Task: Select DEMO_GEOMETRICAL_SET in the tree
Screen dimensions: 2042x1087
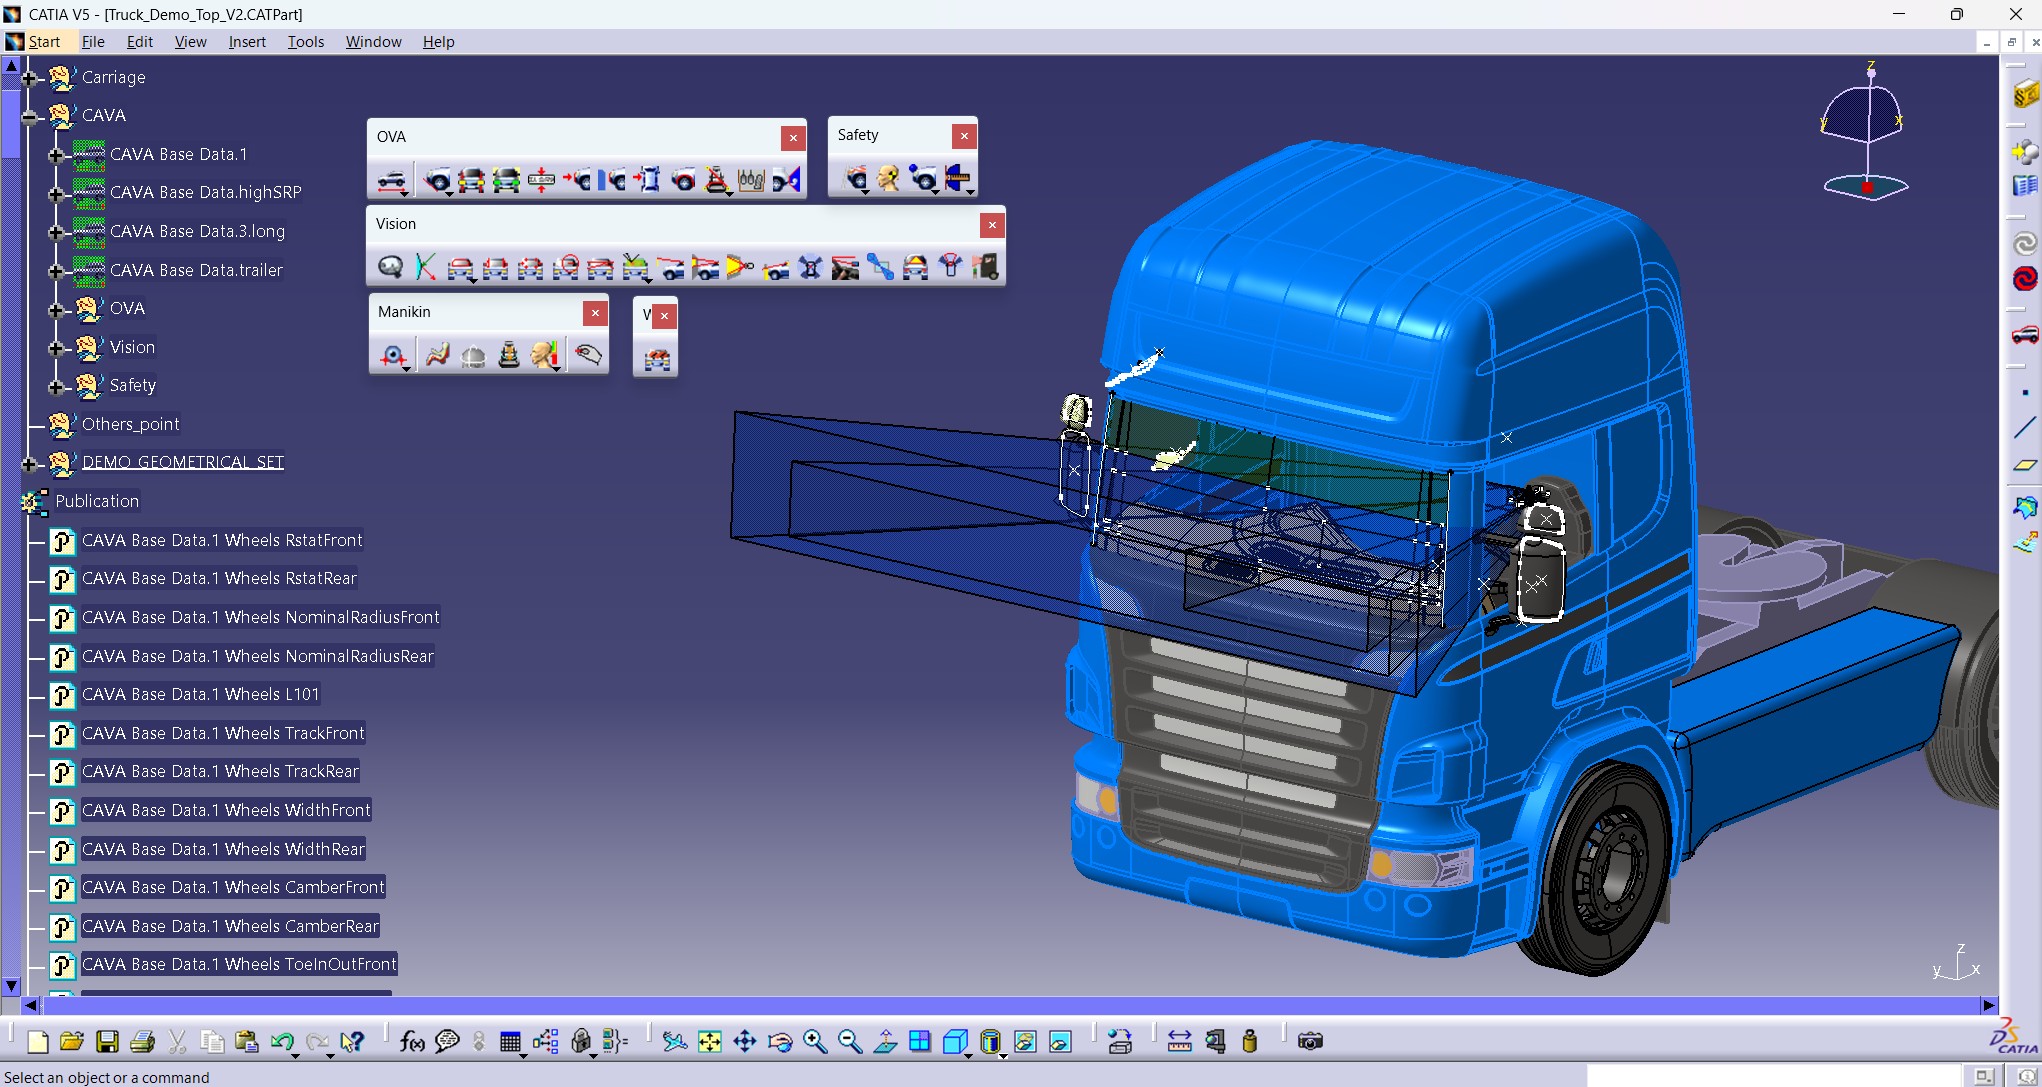Action: point(182,462)
